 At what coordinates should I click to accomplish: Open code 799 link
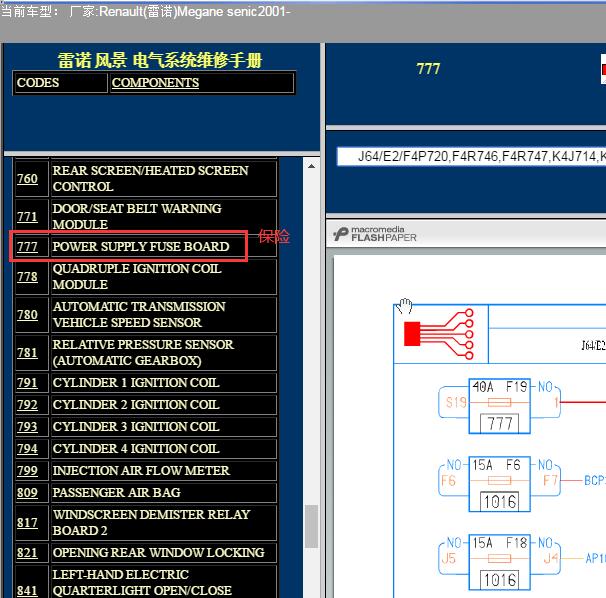[27, 471]
